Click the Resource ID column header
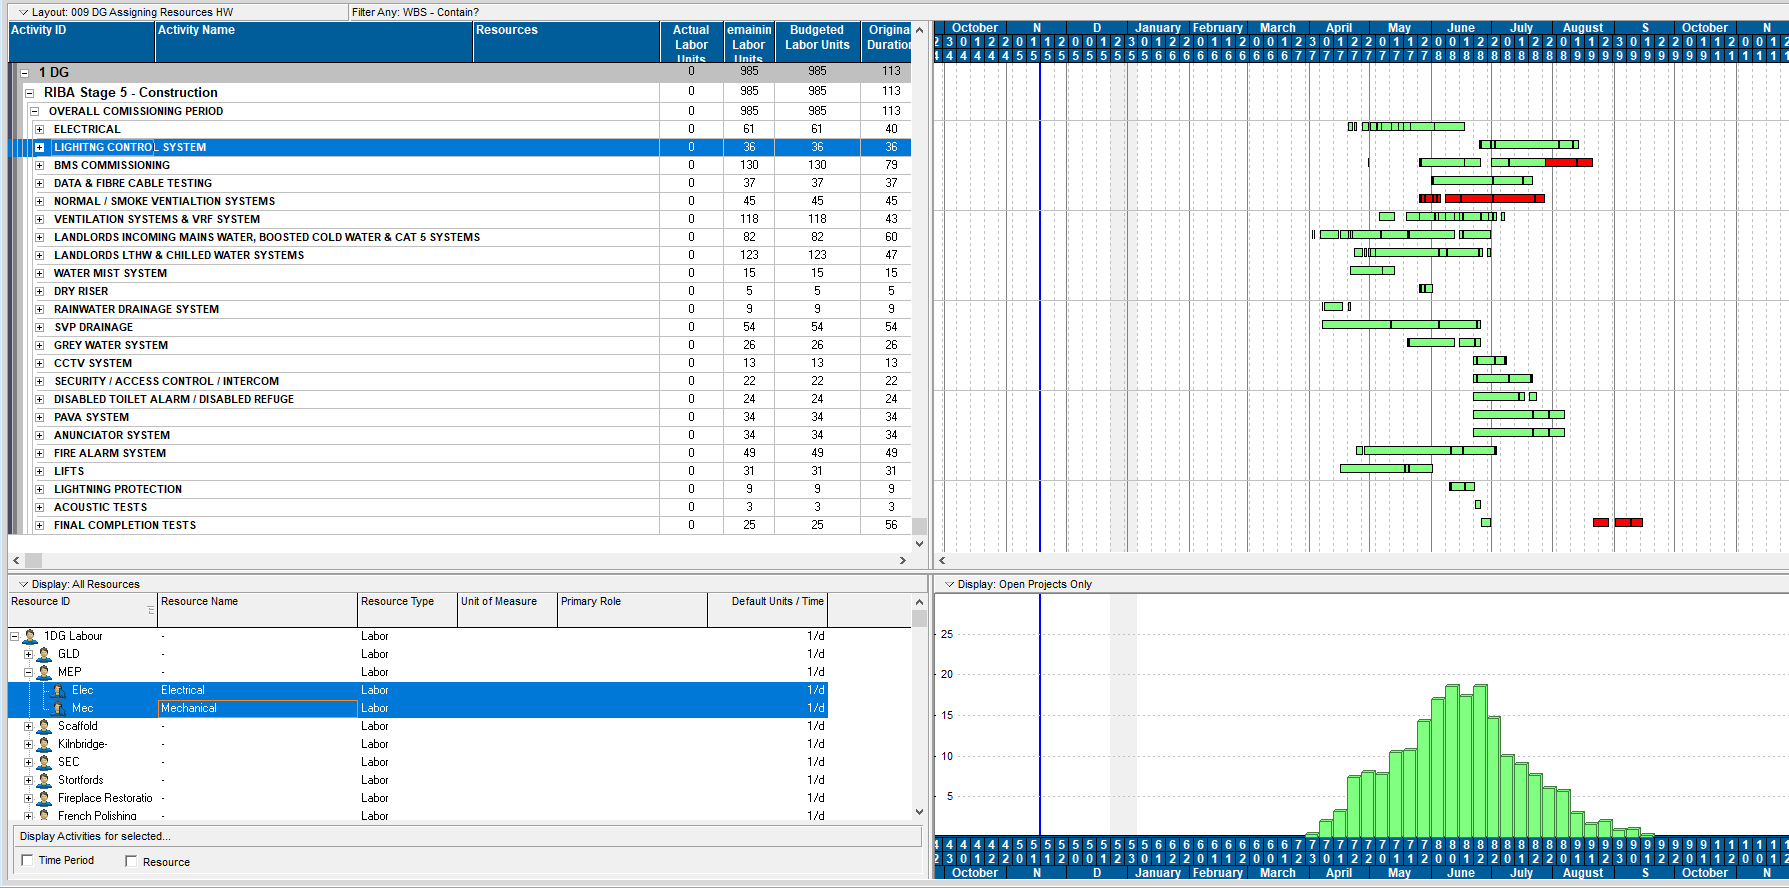 tap(82, 610)
